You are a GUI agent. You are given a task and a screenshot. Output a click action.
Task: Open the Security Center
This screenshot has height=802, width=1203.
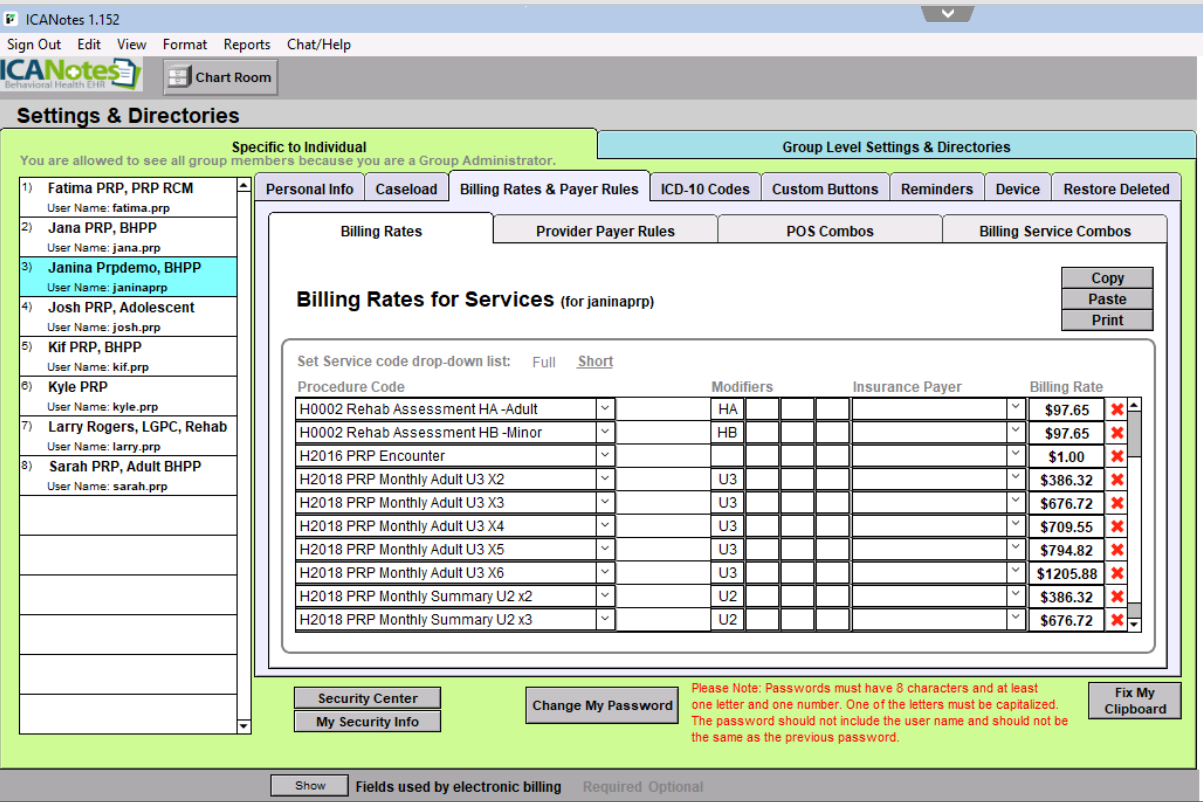tap(367, 698)
